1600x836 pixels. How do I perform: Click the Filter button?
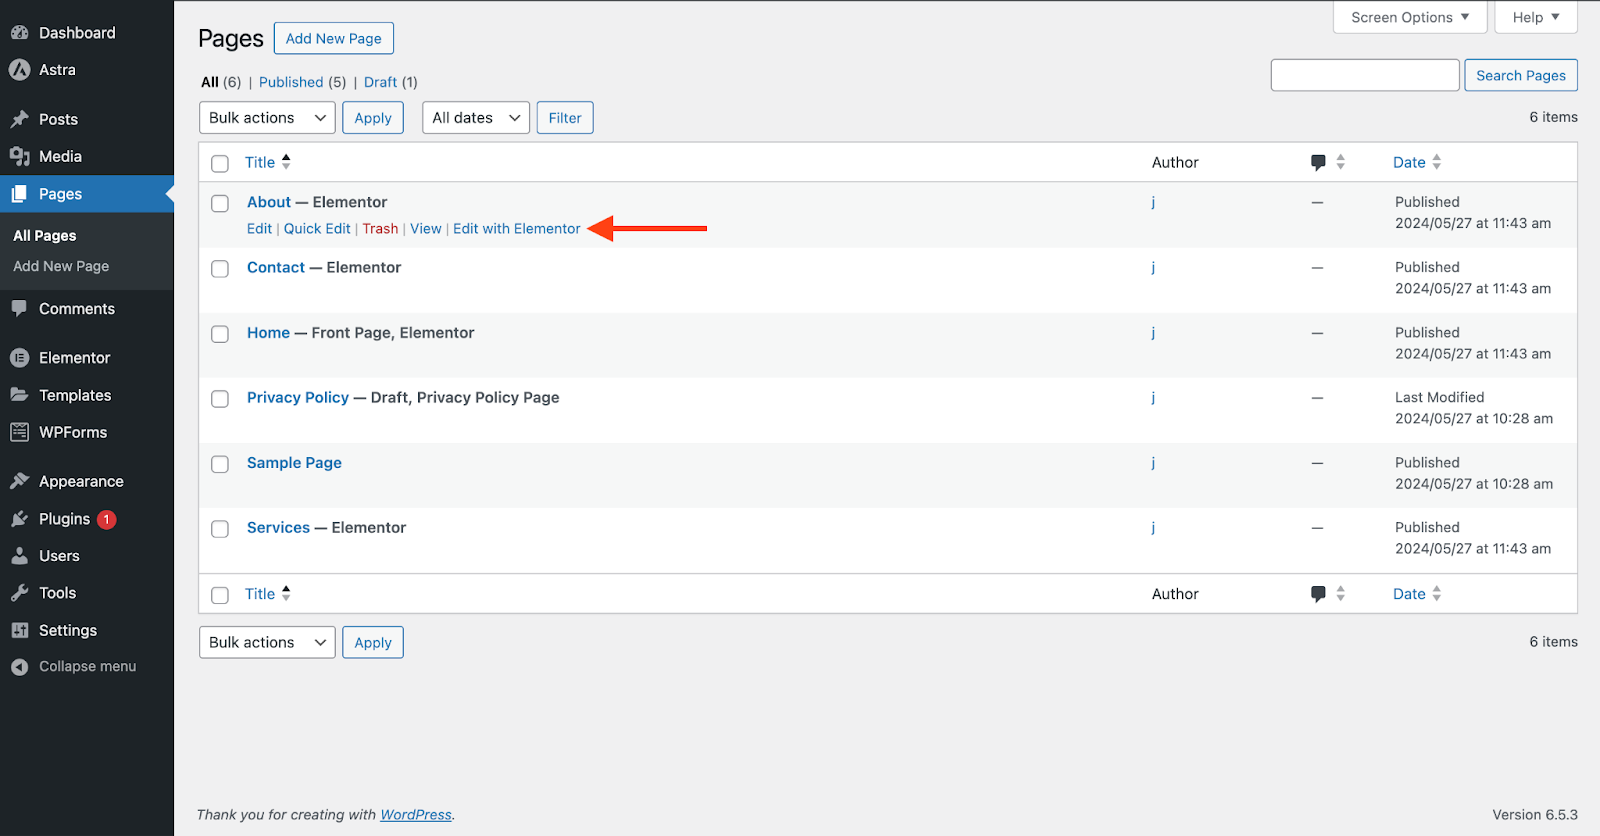(x=565, y=118)
